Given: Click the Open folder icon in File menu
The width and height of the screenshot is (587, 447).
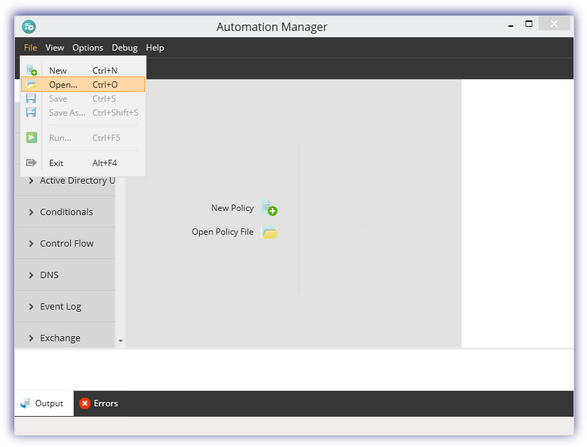Looking at the screenshot, I should pos(31,85).
